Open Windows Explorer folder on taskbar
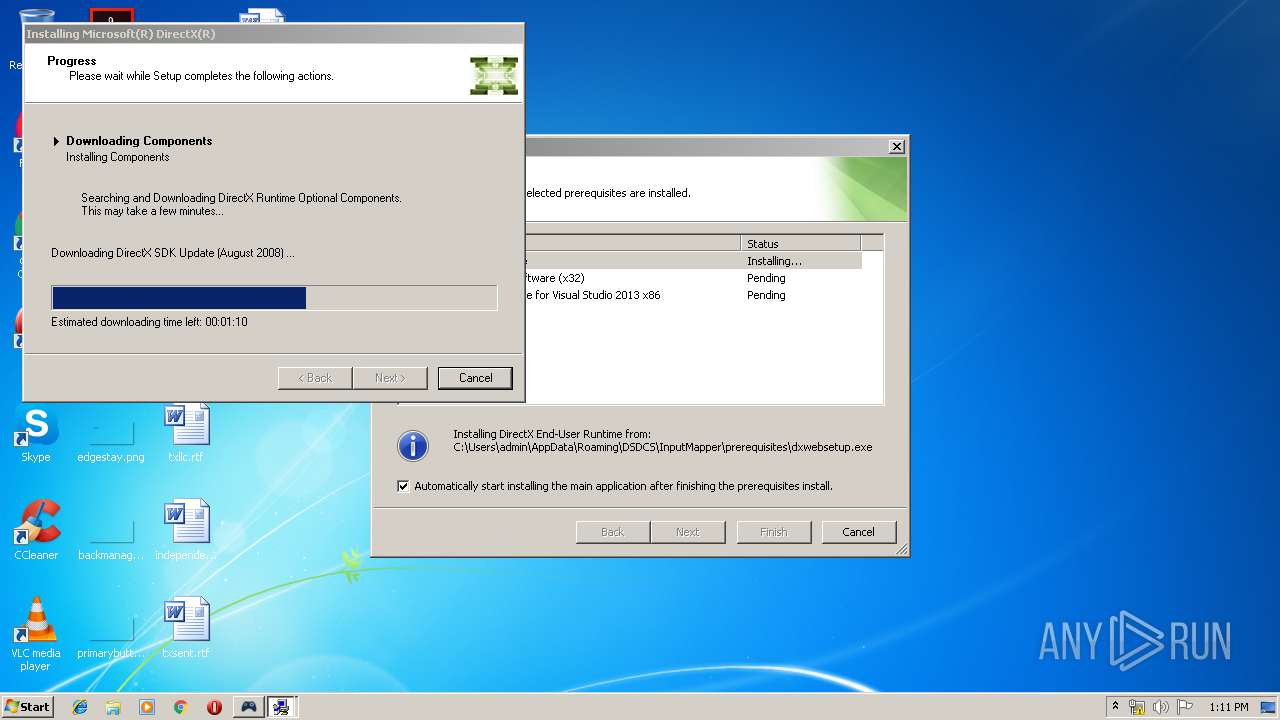Screen dimensions: 1280x720 pyautogui.click(x=113, y=707)
